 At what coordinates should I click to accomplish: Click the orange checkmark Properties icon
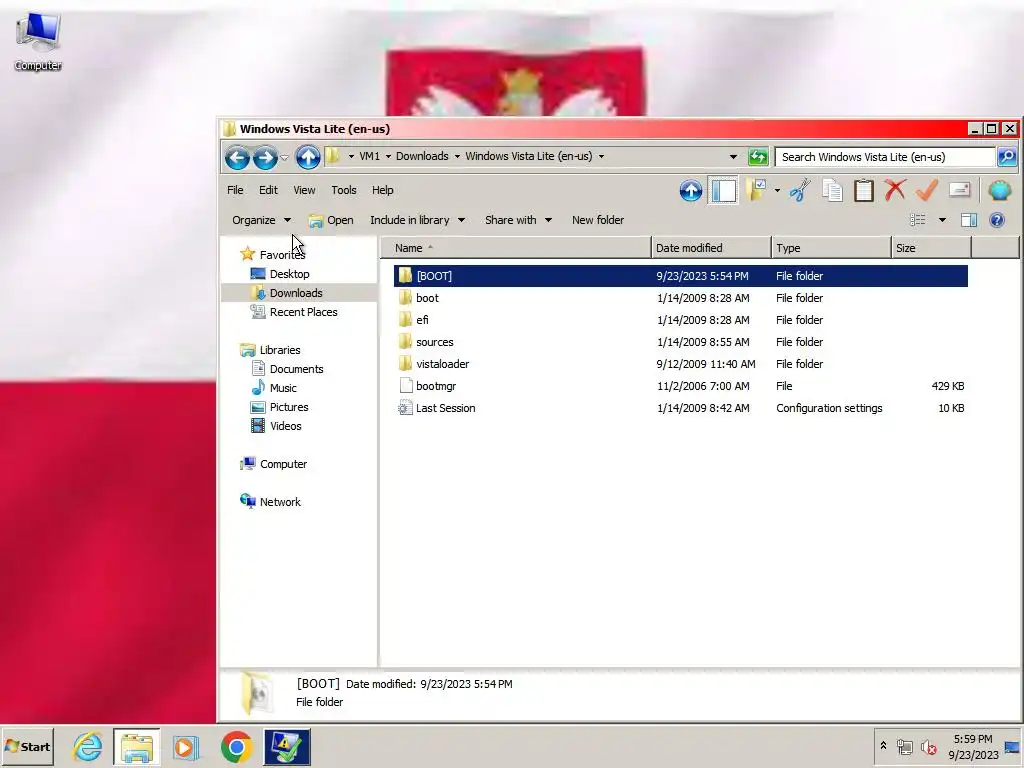(x=926, y=191)
